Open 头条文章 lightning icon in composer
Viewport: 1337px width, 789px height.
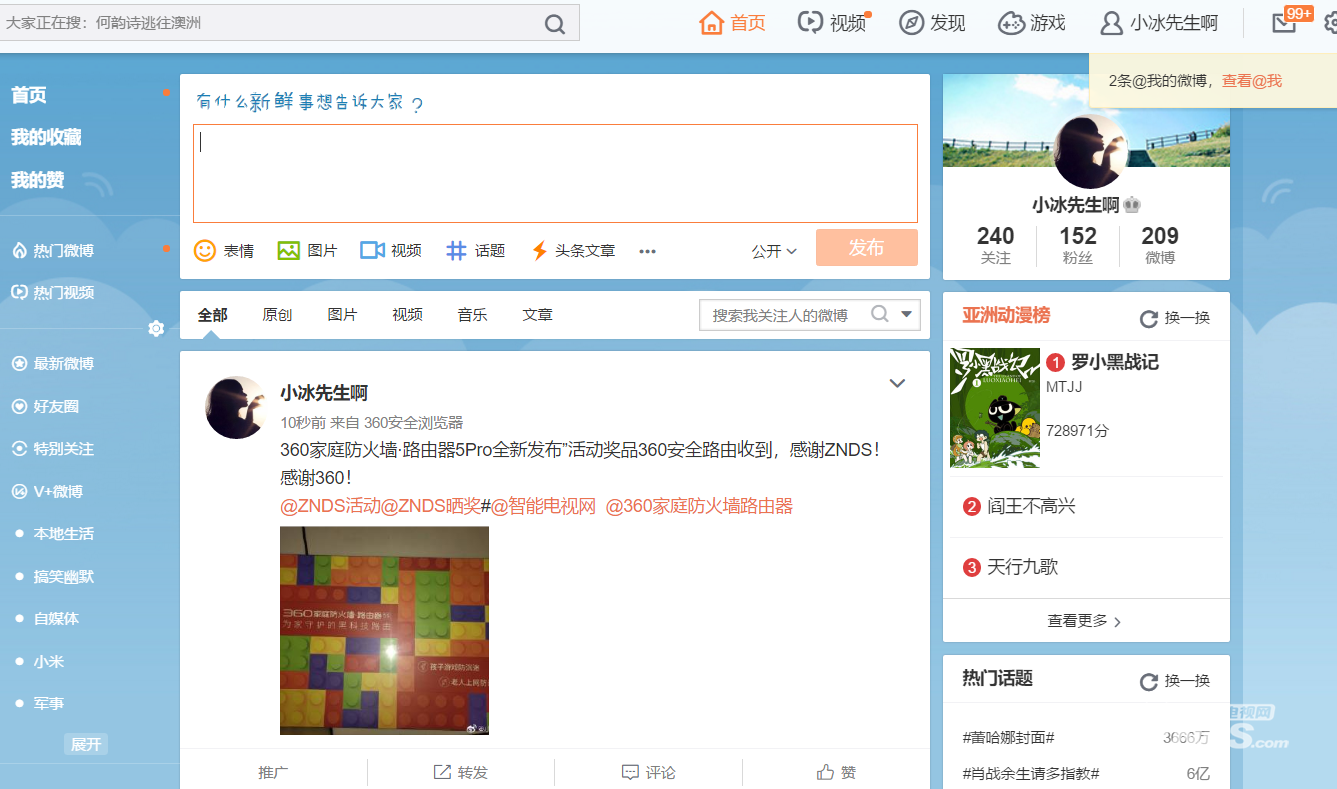point(539,250)
